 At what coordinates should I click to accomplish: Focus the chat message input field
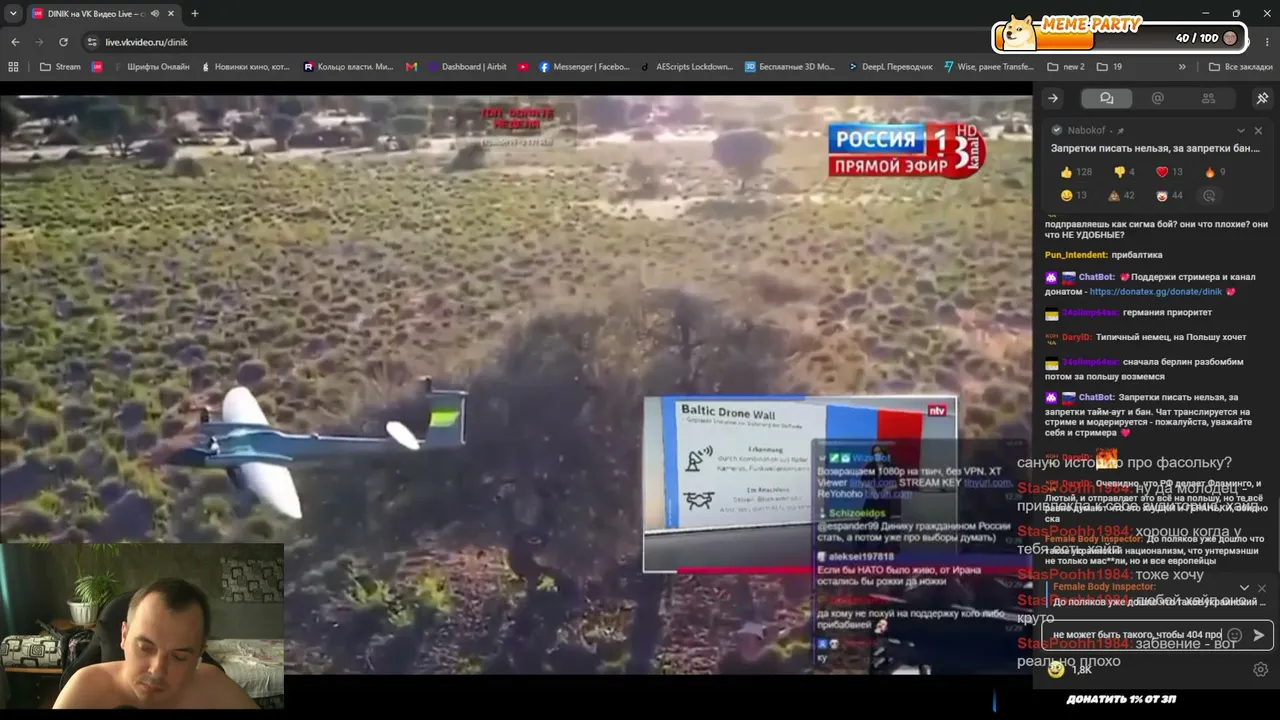[x=1137, y=635]
